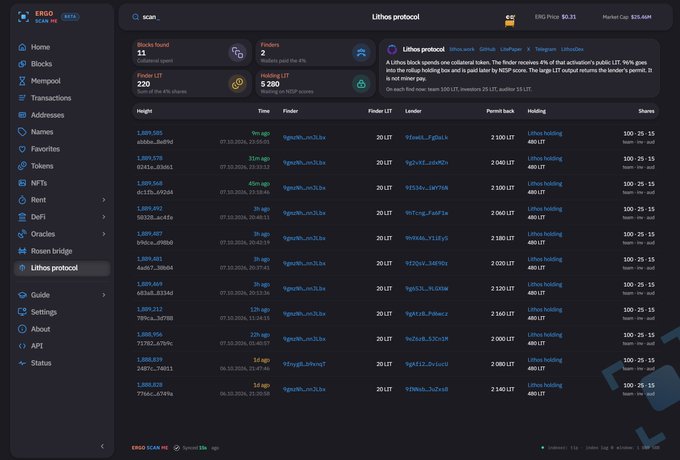The image size is (680, 460).
Task: Open the Tokens page
Action: (42, 166)
